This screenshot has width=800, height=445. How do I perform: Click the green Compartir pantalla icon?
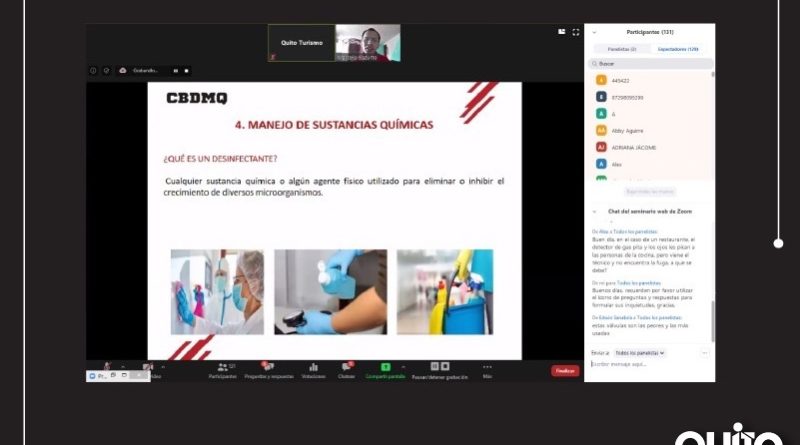coord(385,368)
